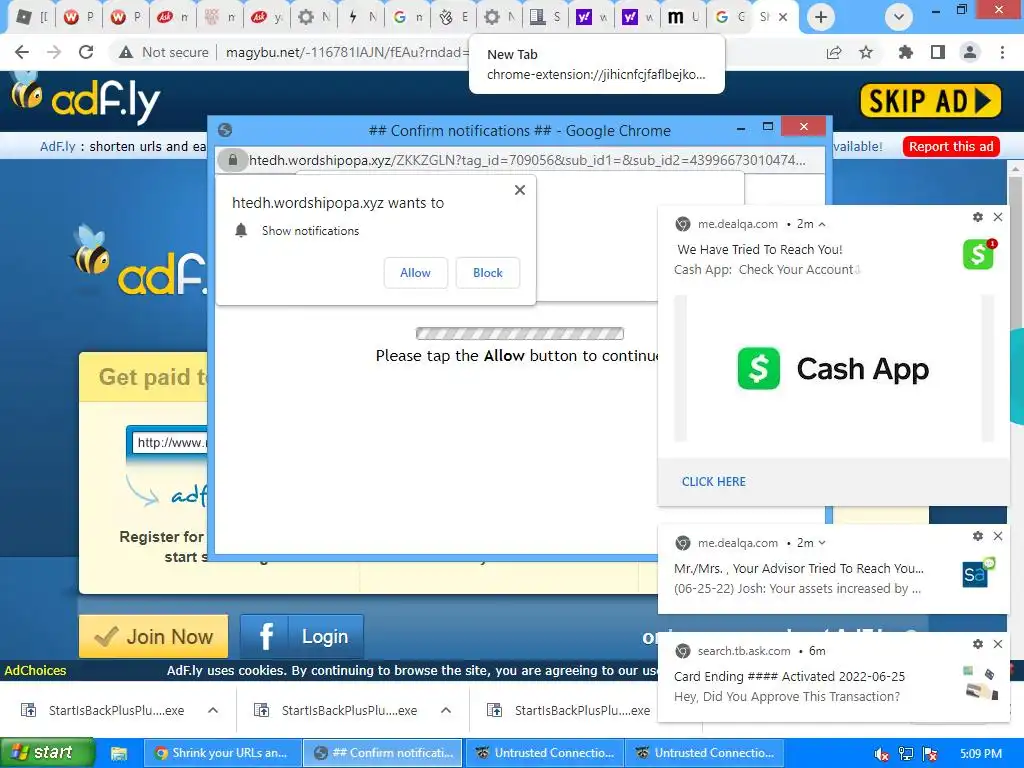The image size is (1024, 768).
Task: Click the system clock showing 5:09 PM
Action: coord(981,754)
